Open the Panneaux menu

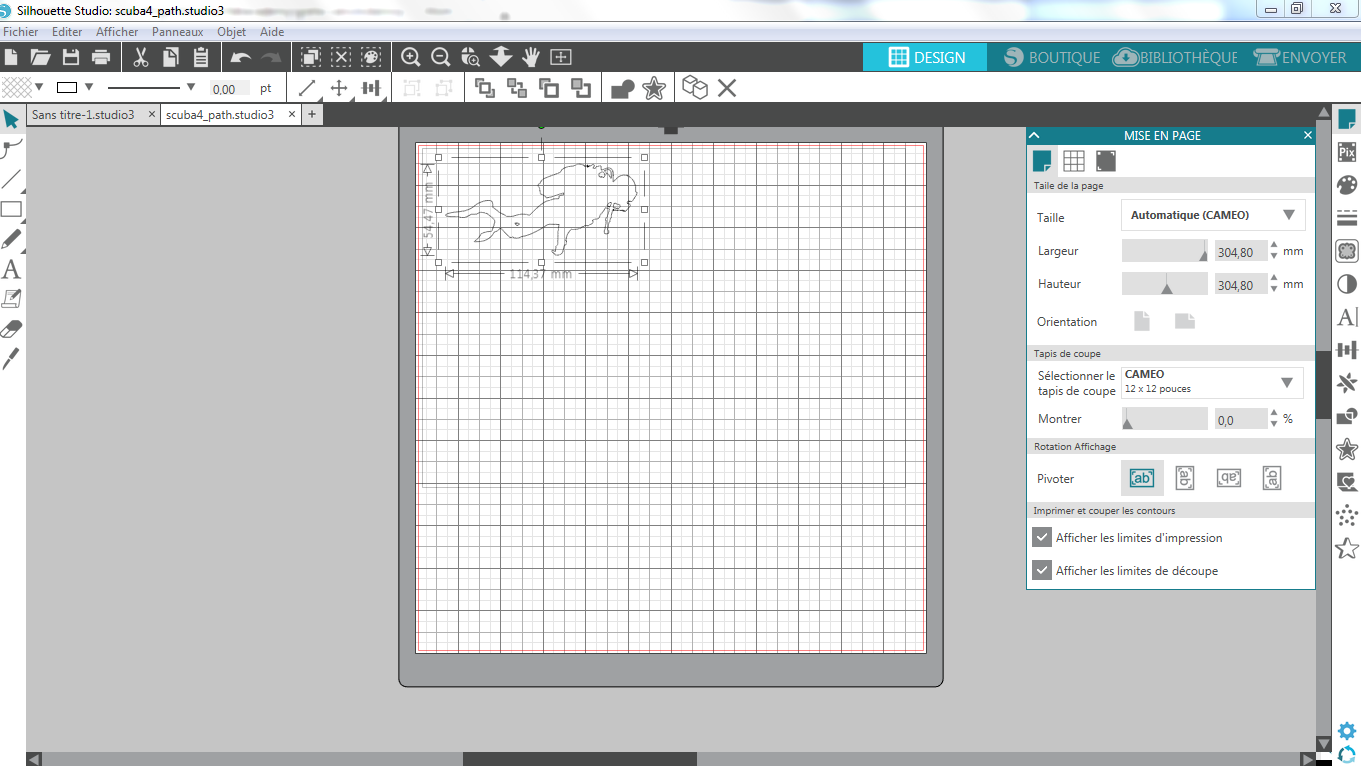[177, 32]
